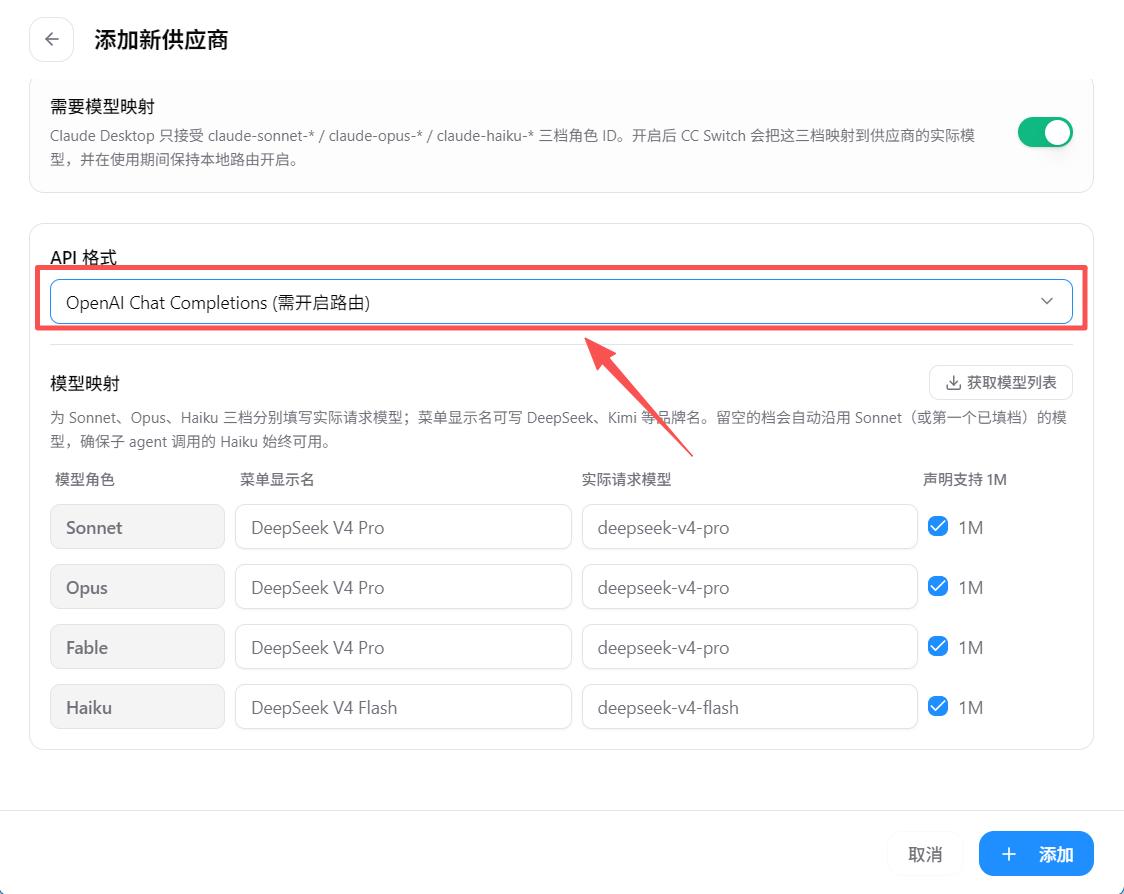Edit Haiku deepseek-v4-flash model field
The image size is (1124, 894).
tap(750, 707)
